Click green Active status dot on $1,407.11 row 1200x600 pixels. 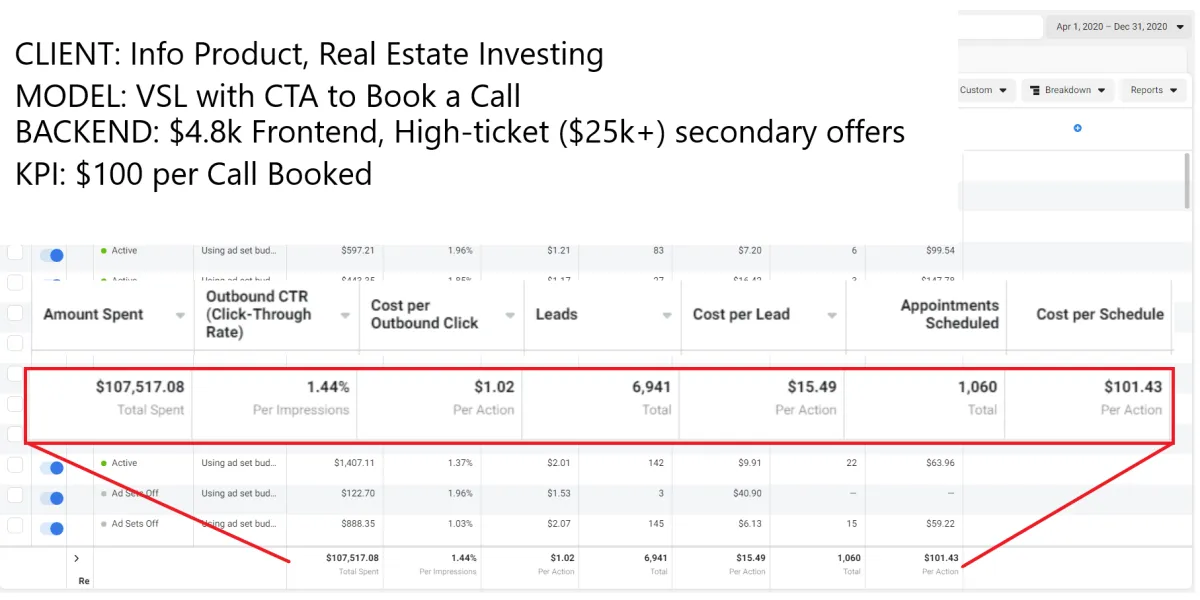point(104,464)
